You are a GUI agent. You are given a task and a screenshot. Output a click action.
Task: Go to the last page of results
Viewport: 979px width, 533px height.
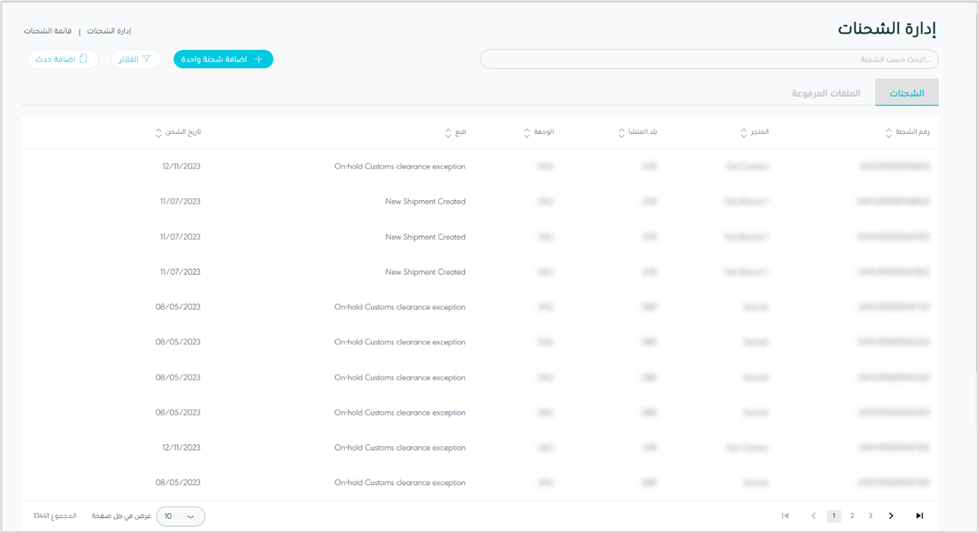919,516
